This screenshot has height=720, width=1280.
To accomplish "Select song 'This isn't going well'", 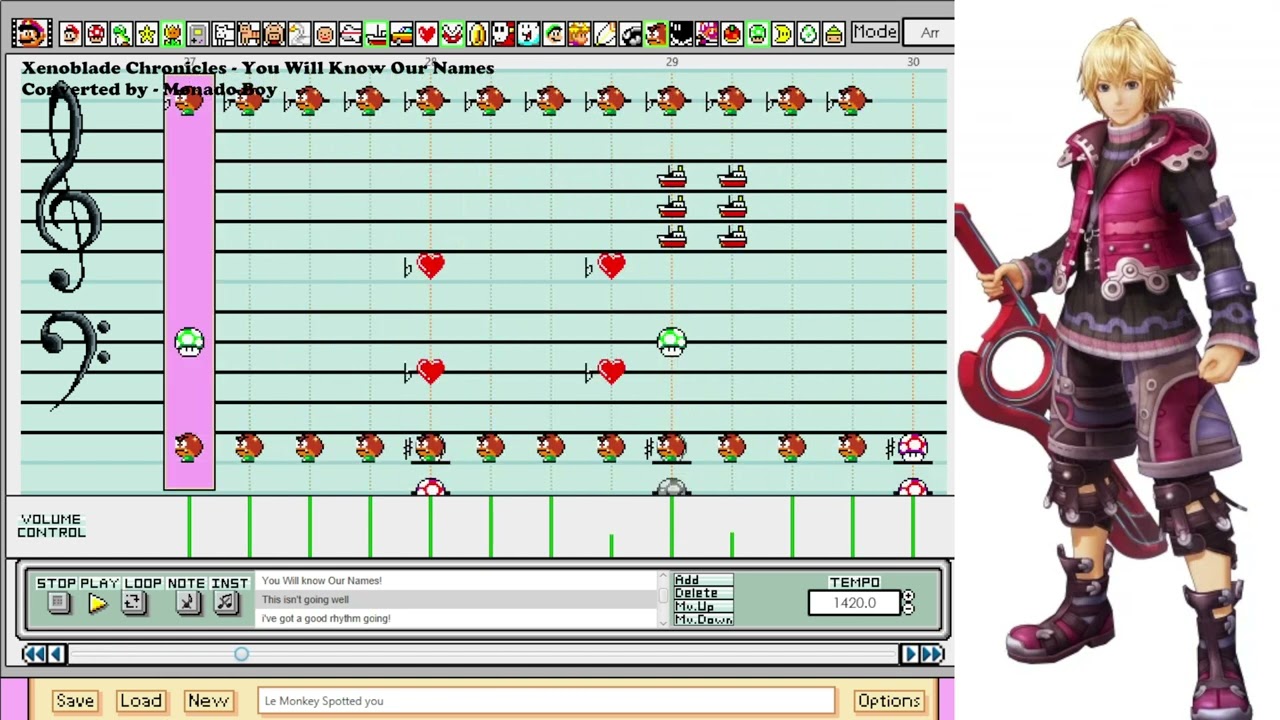I will pyautogui.click(x=457, y=600).
